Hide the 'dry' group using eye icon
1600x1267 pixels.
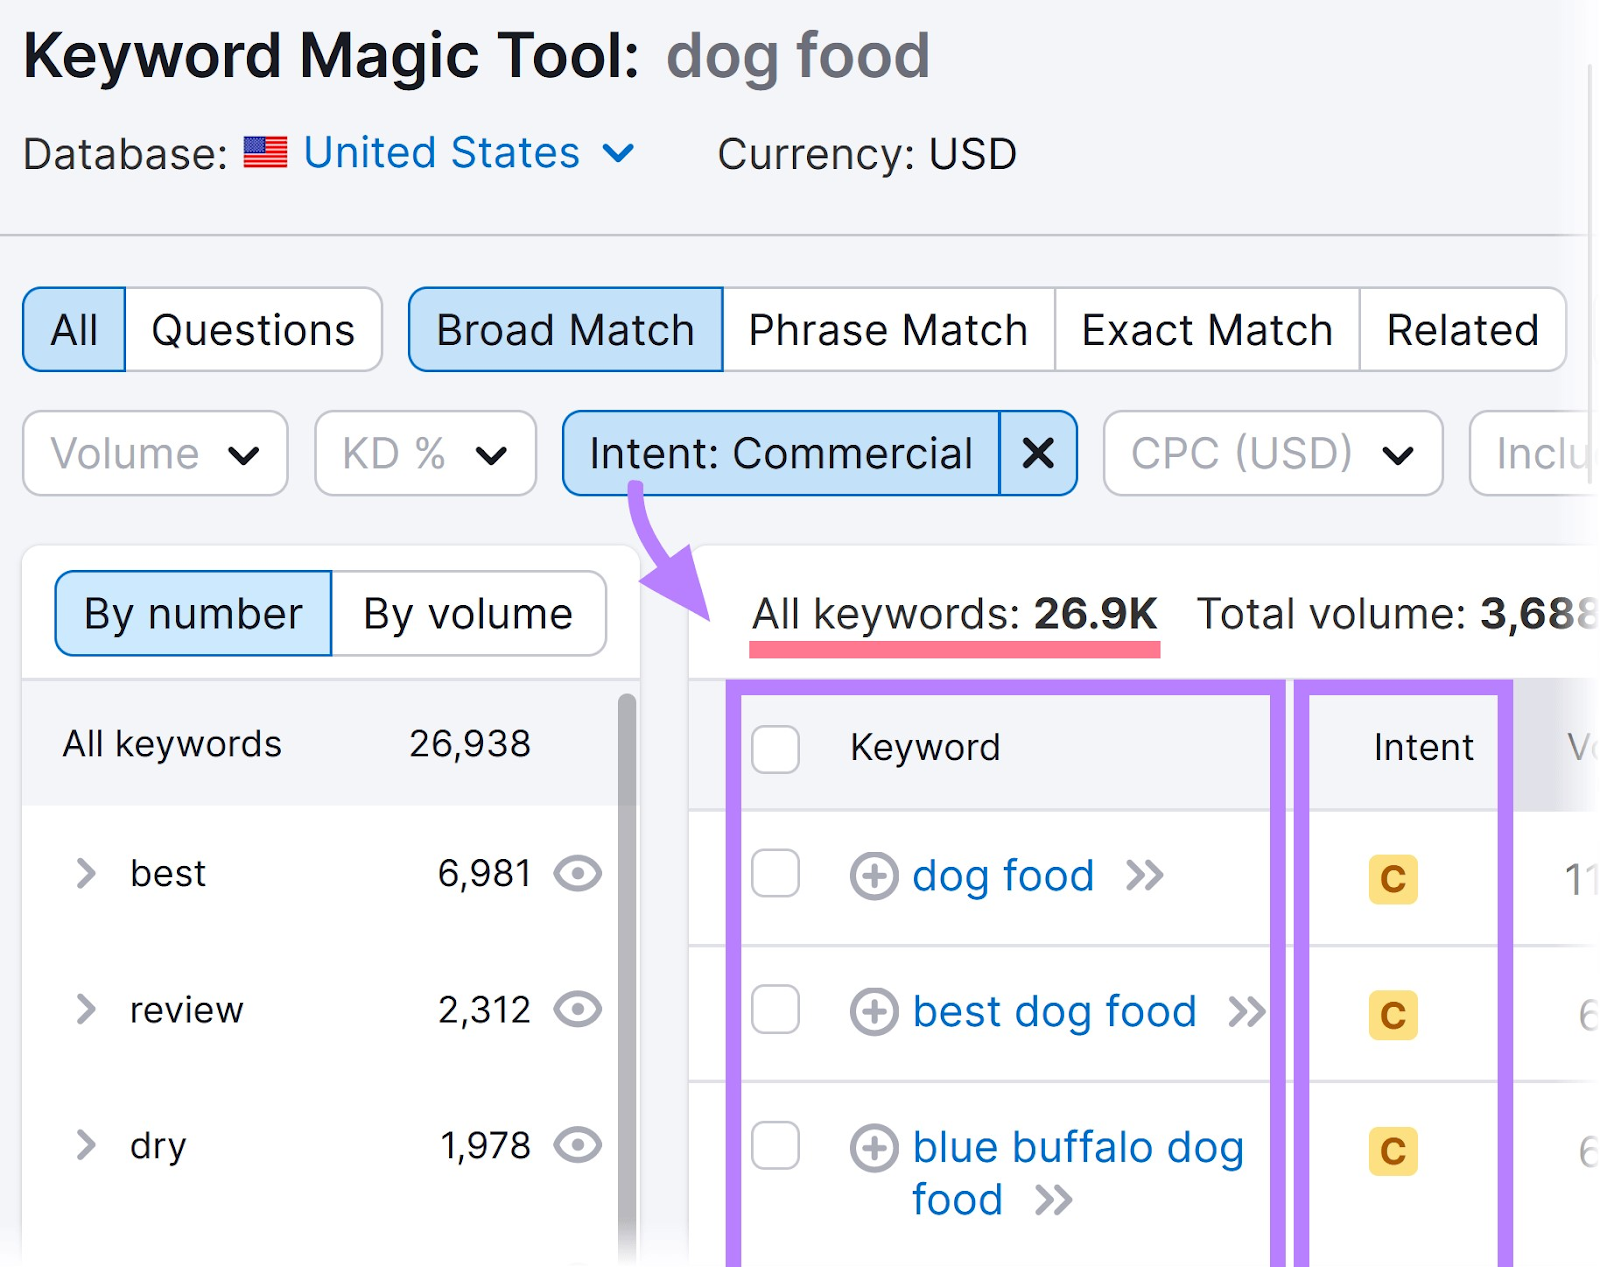click(x=578, y=1146)
